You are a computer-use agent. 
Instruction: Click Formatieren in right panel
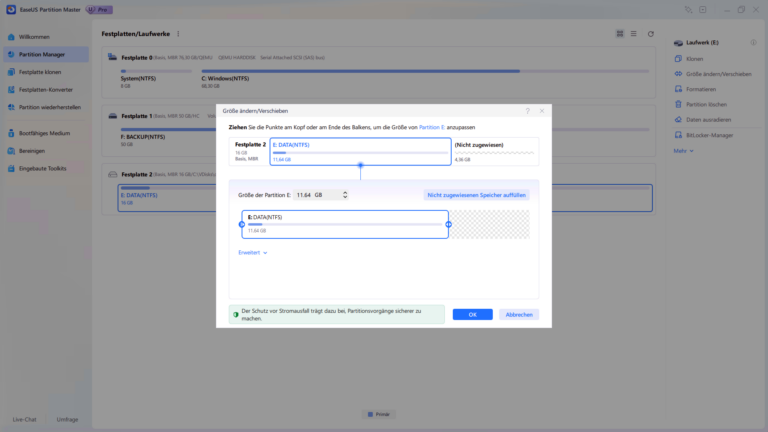701,89
